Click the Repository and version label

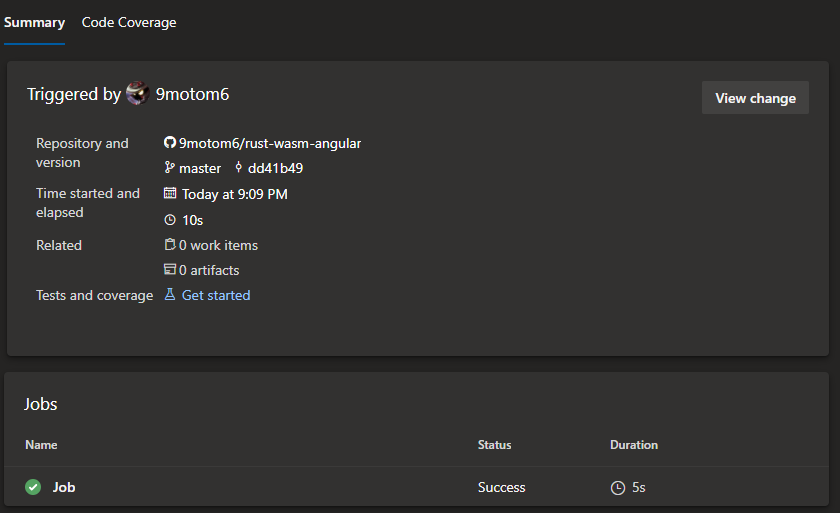[x=82, y=153]
